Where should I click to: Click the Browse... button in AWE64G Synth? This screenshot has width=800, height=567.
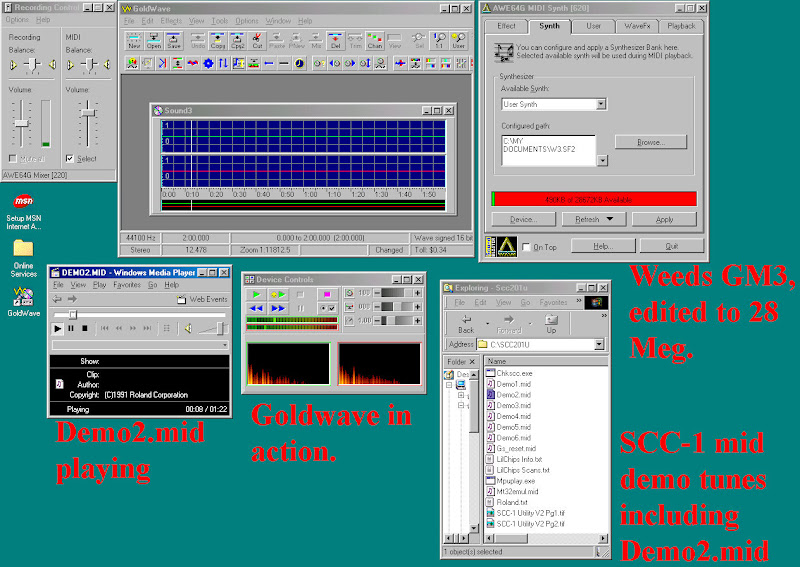651,142
